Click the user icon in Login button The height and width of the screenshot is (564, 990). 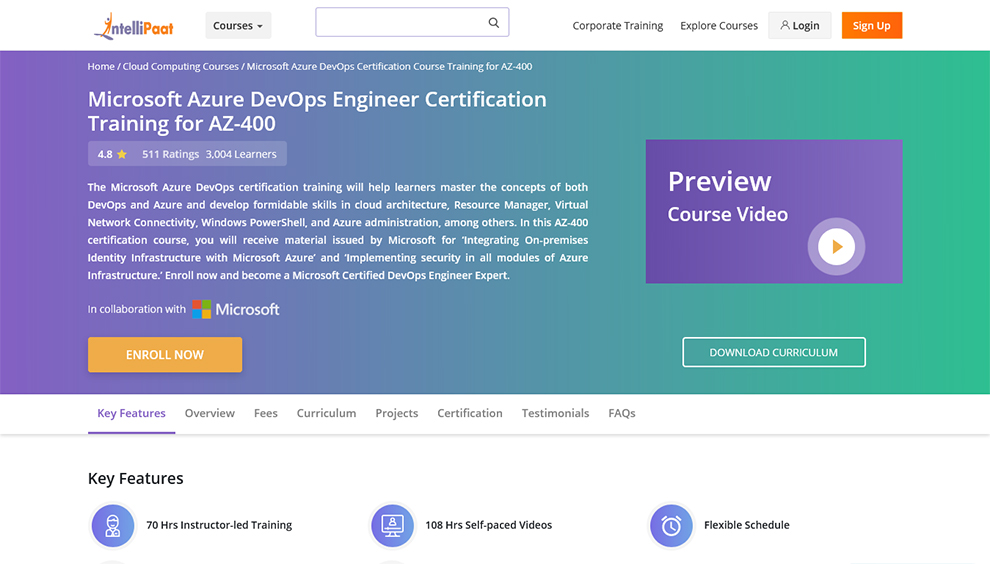785,25
